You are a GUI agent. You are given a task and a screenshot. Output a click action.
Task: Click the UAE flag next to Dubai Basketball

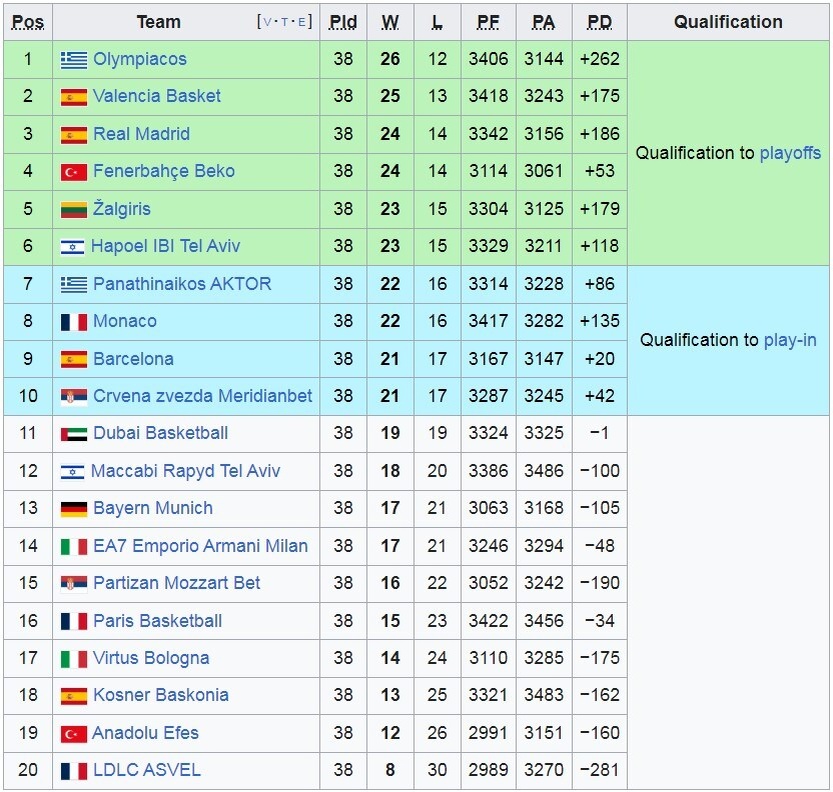click(x=74, y=434)
